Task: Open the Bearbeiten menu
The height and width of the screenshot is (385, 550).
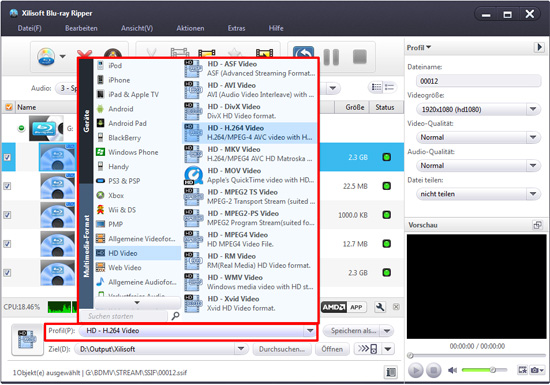Action: (81, 28)
